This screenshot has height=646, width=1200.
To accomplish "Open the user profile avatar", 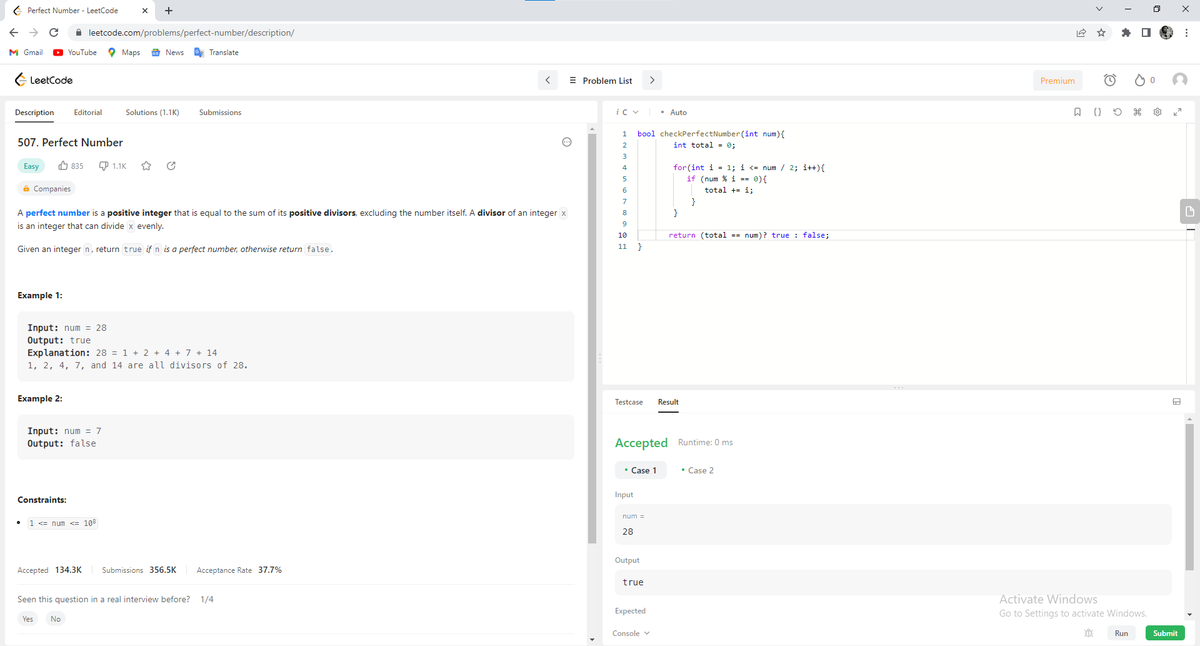I will pyautogui.click(x=1181, y=80).
